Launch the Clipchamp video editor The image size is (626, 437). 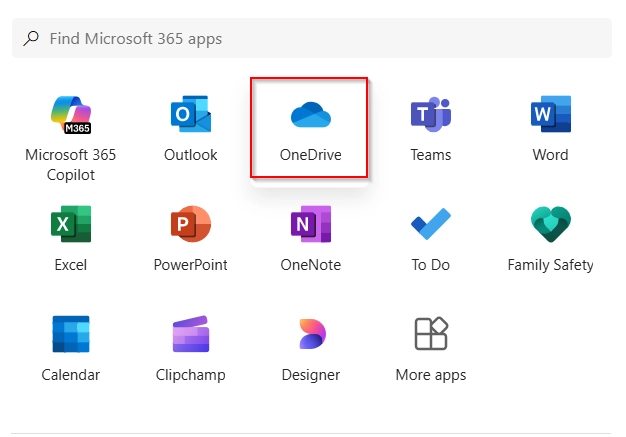coord(190,349)
